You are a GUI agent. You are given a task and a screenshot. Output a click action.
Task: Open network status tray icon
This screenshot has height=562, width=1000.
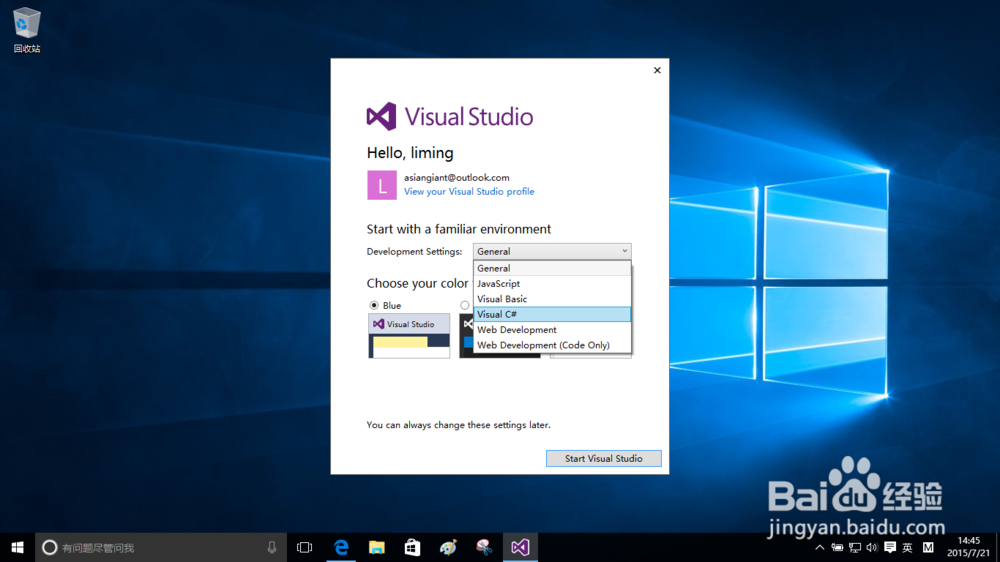[x=855, y=547]
